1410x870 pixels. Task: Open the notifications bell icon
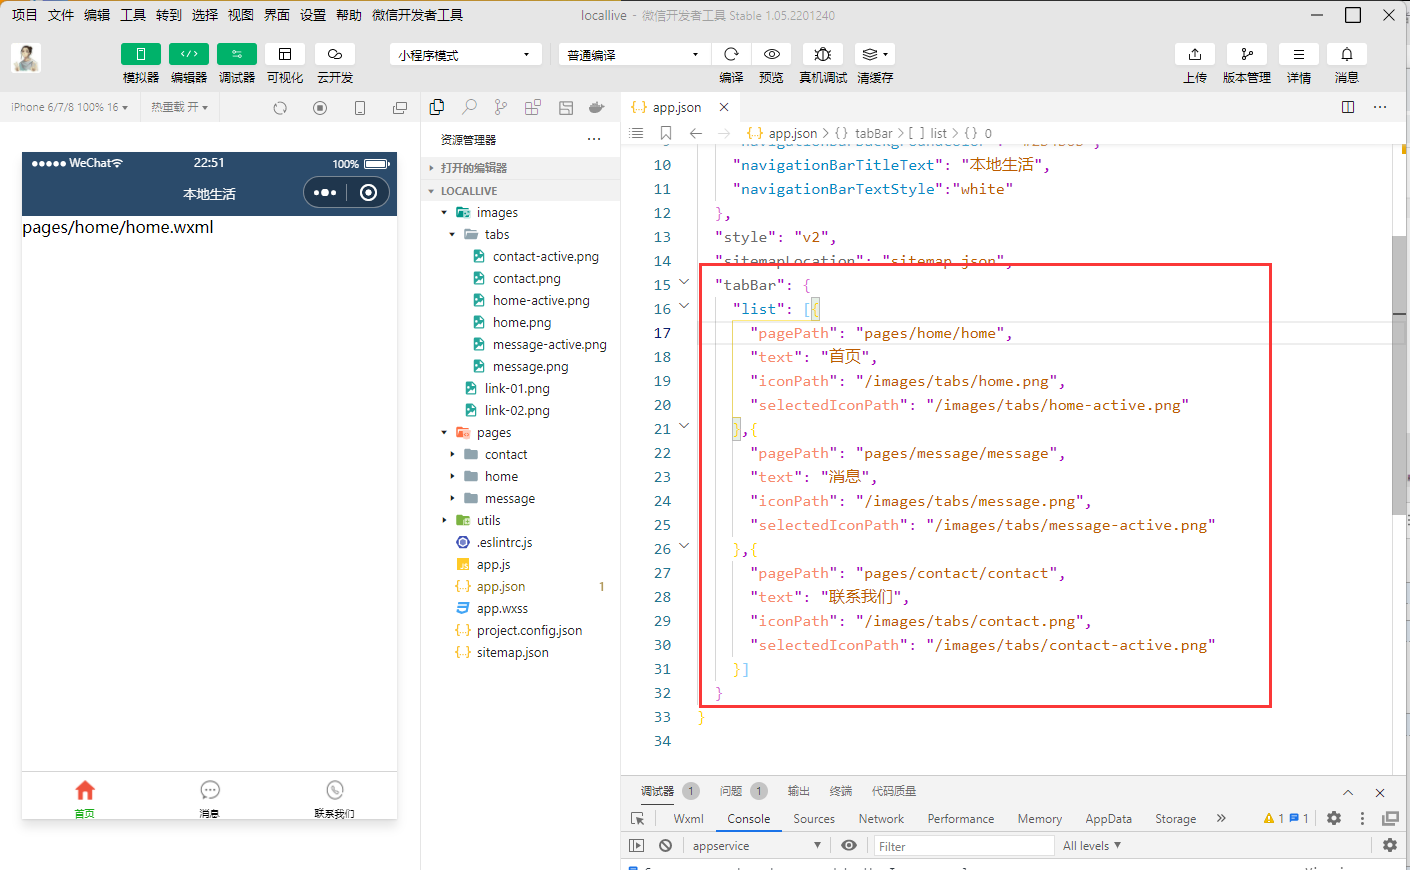click(x=1347, y=54)
